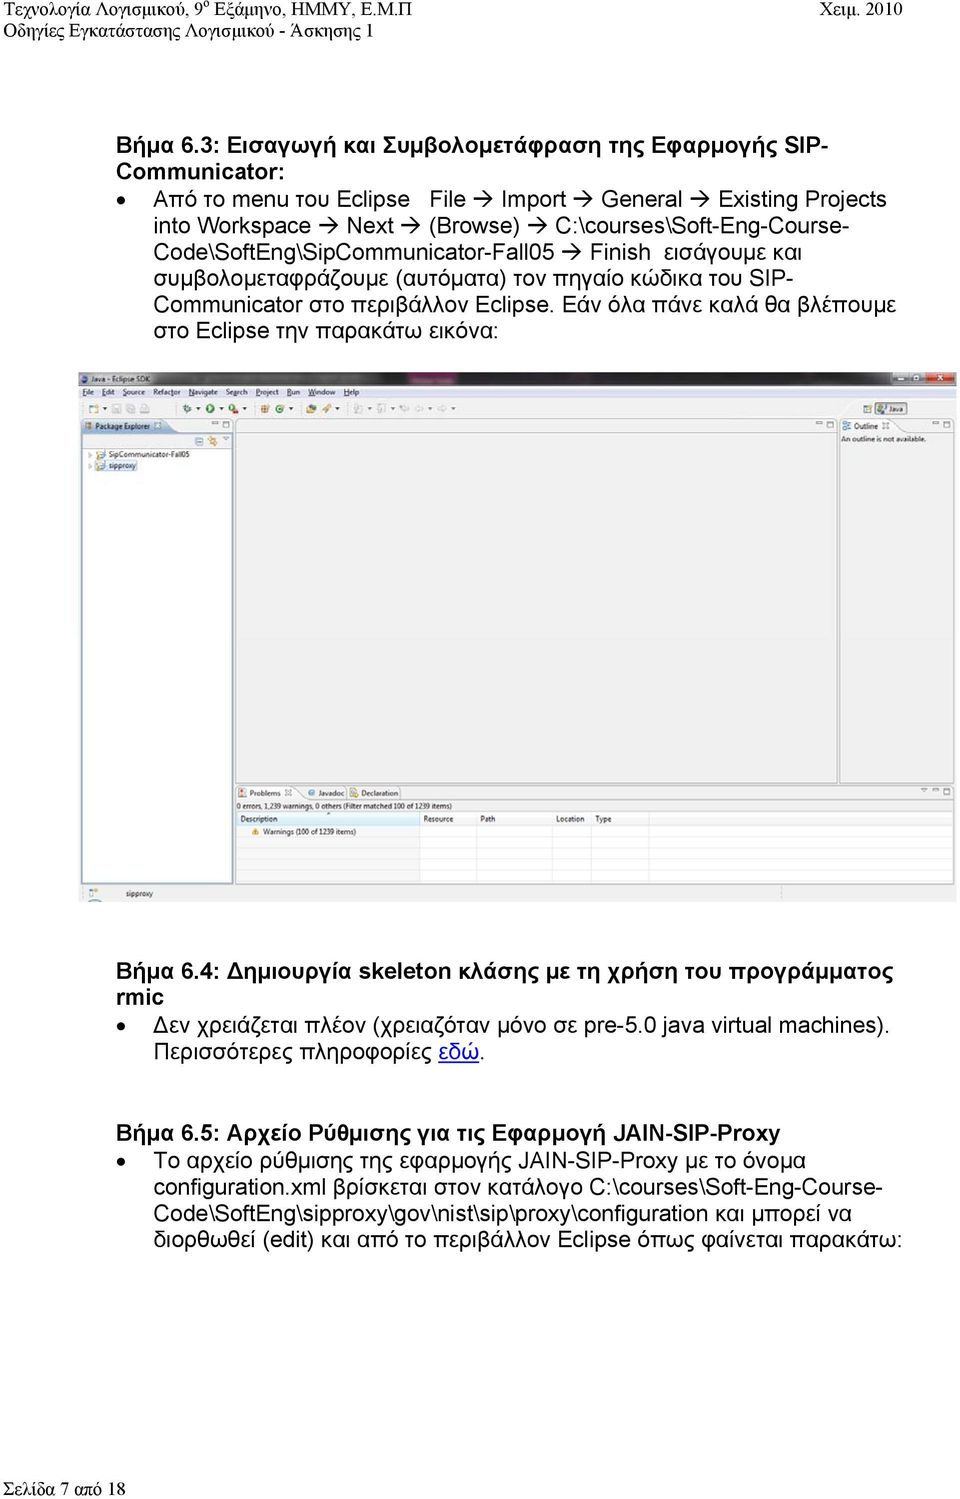Minimize the editor area
The image size is (960, 1499).
tap(819, 423)
